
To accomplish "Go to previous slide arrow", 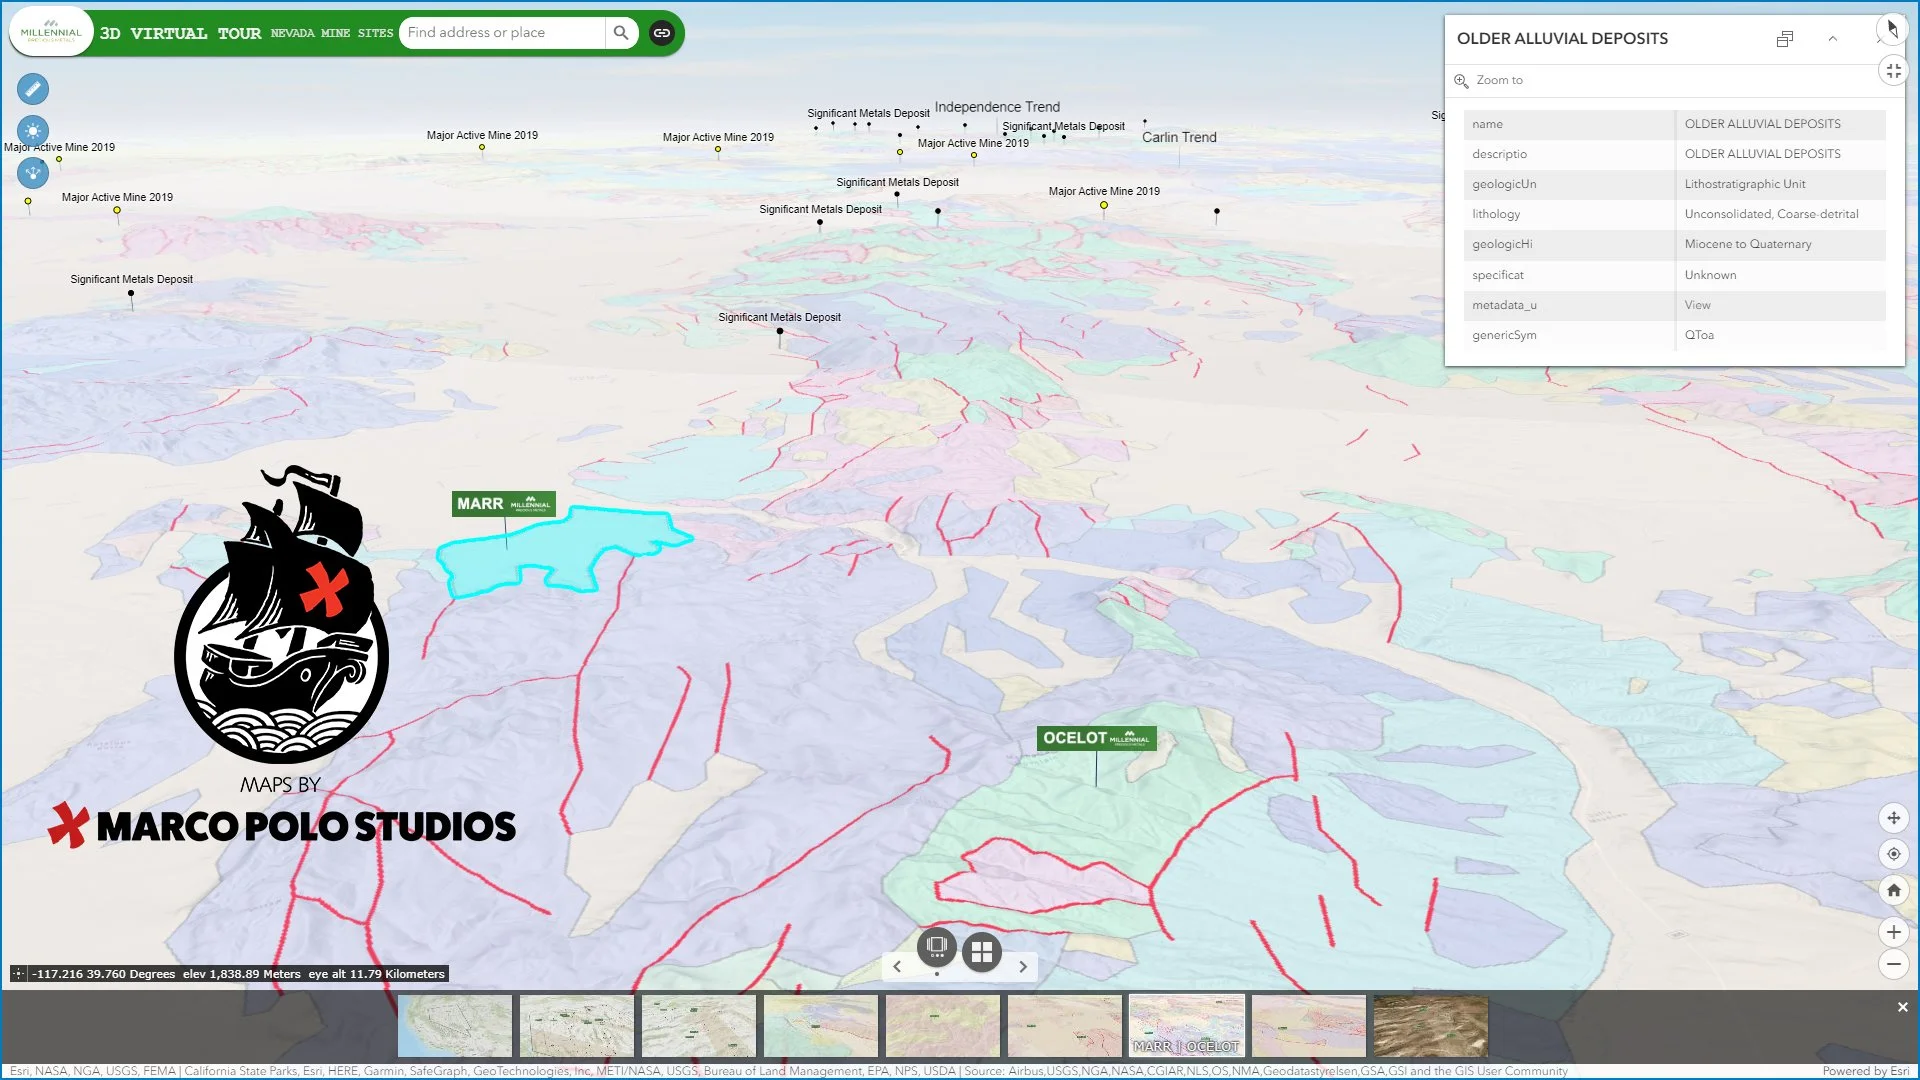I will (x=897, y=967).
